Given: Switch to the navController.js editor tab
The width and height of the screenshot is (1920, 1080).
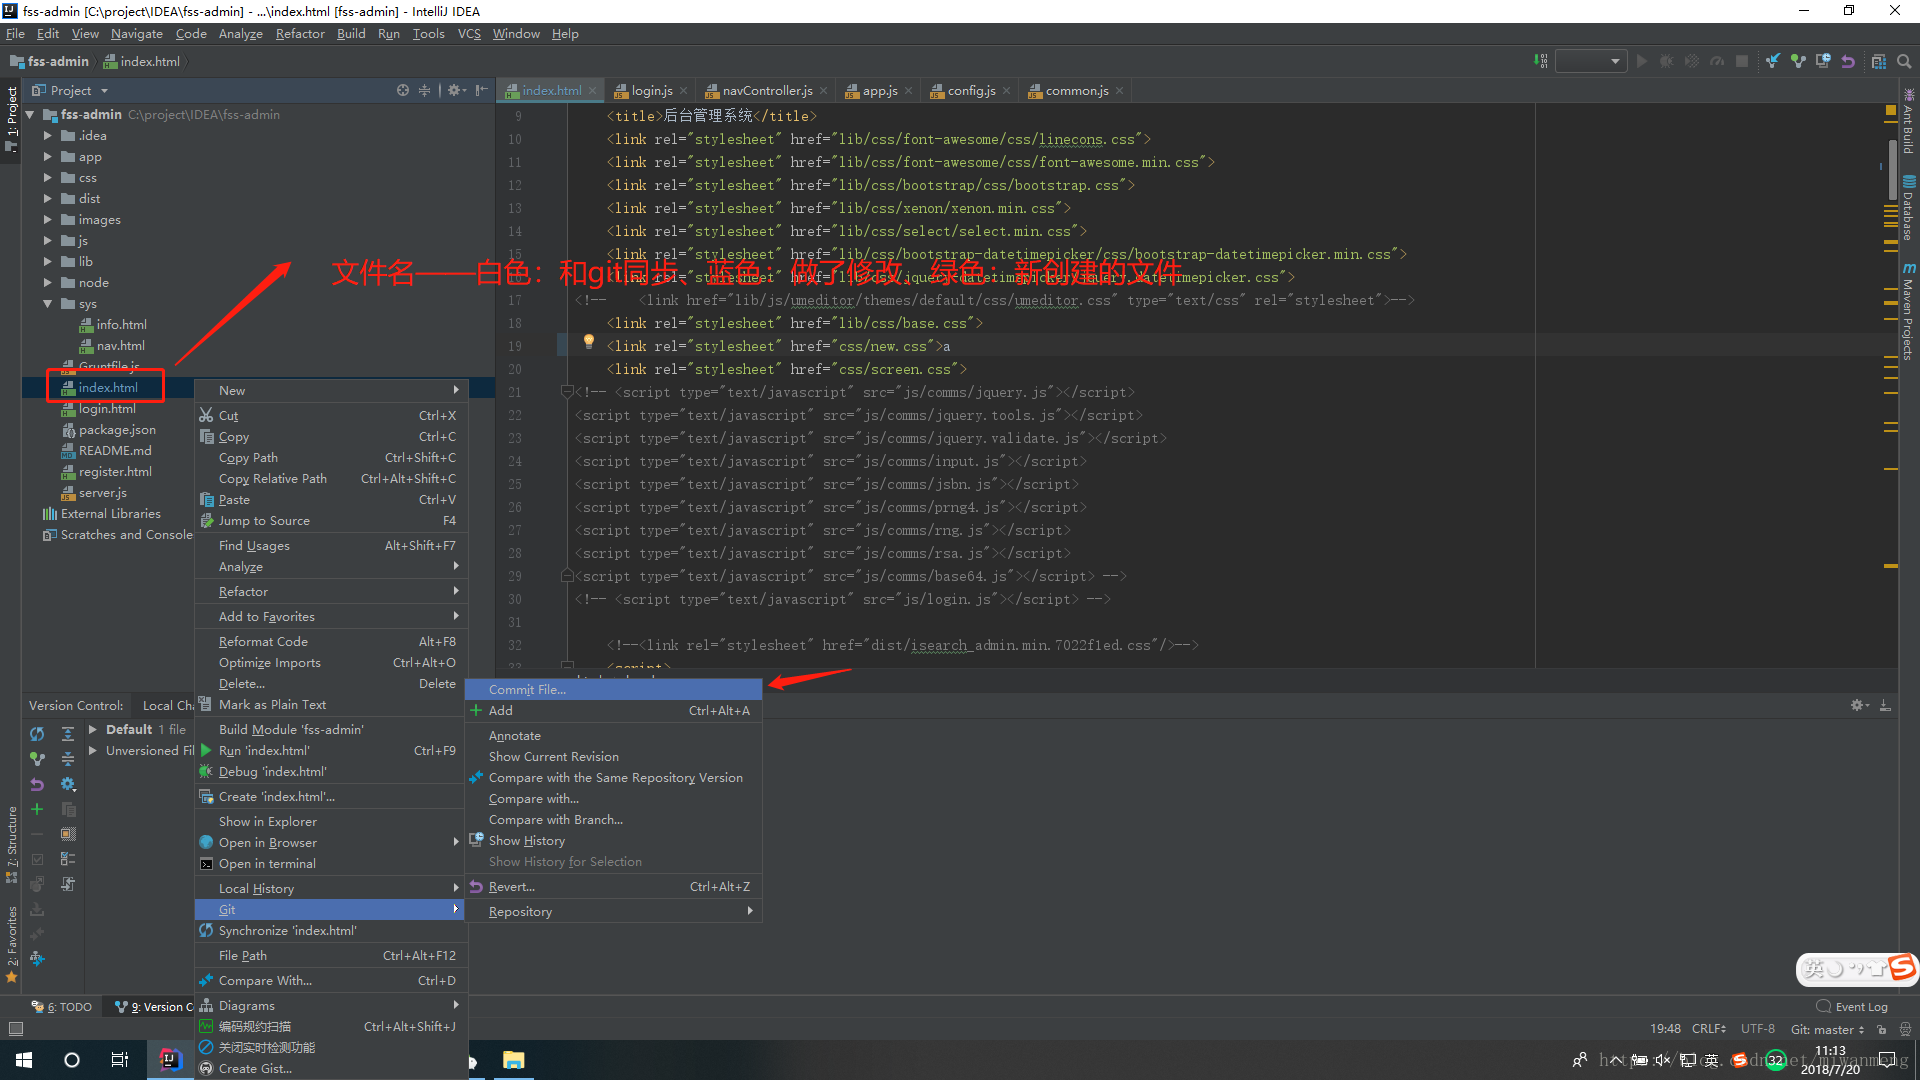Looking at the screenshot, I should click(766, 90).
